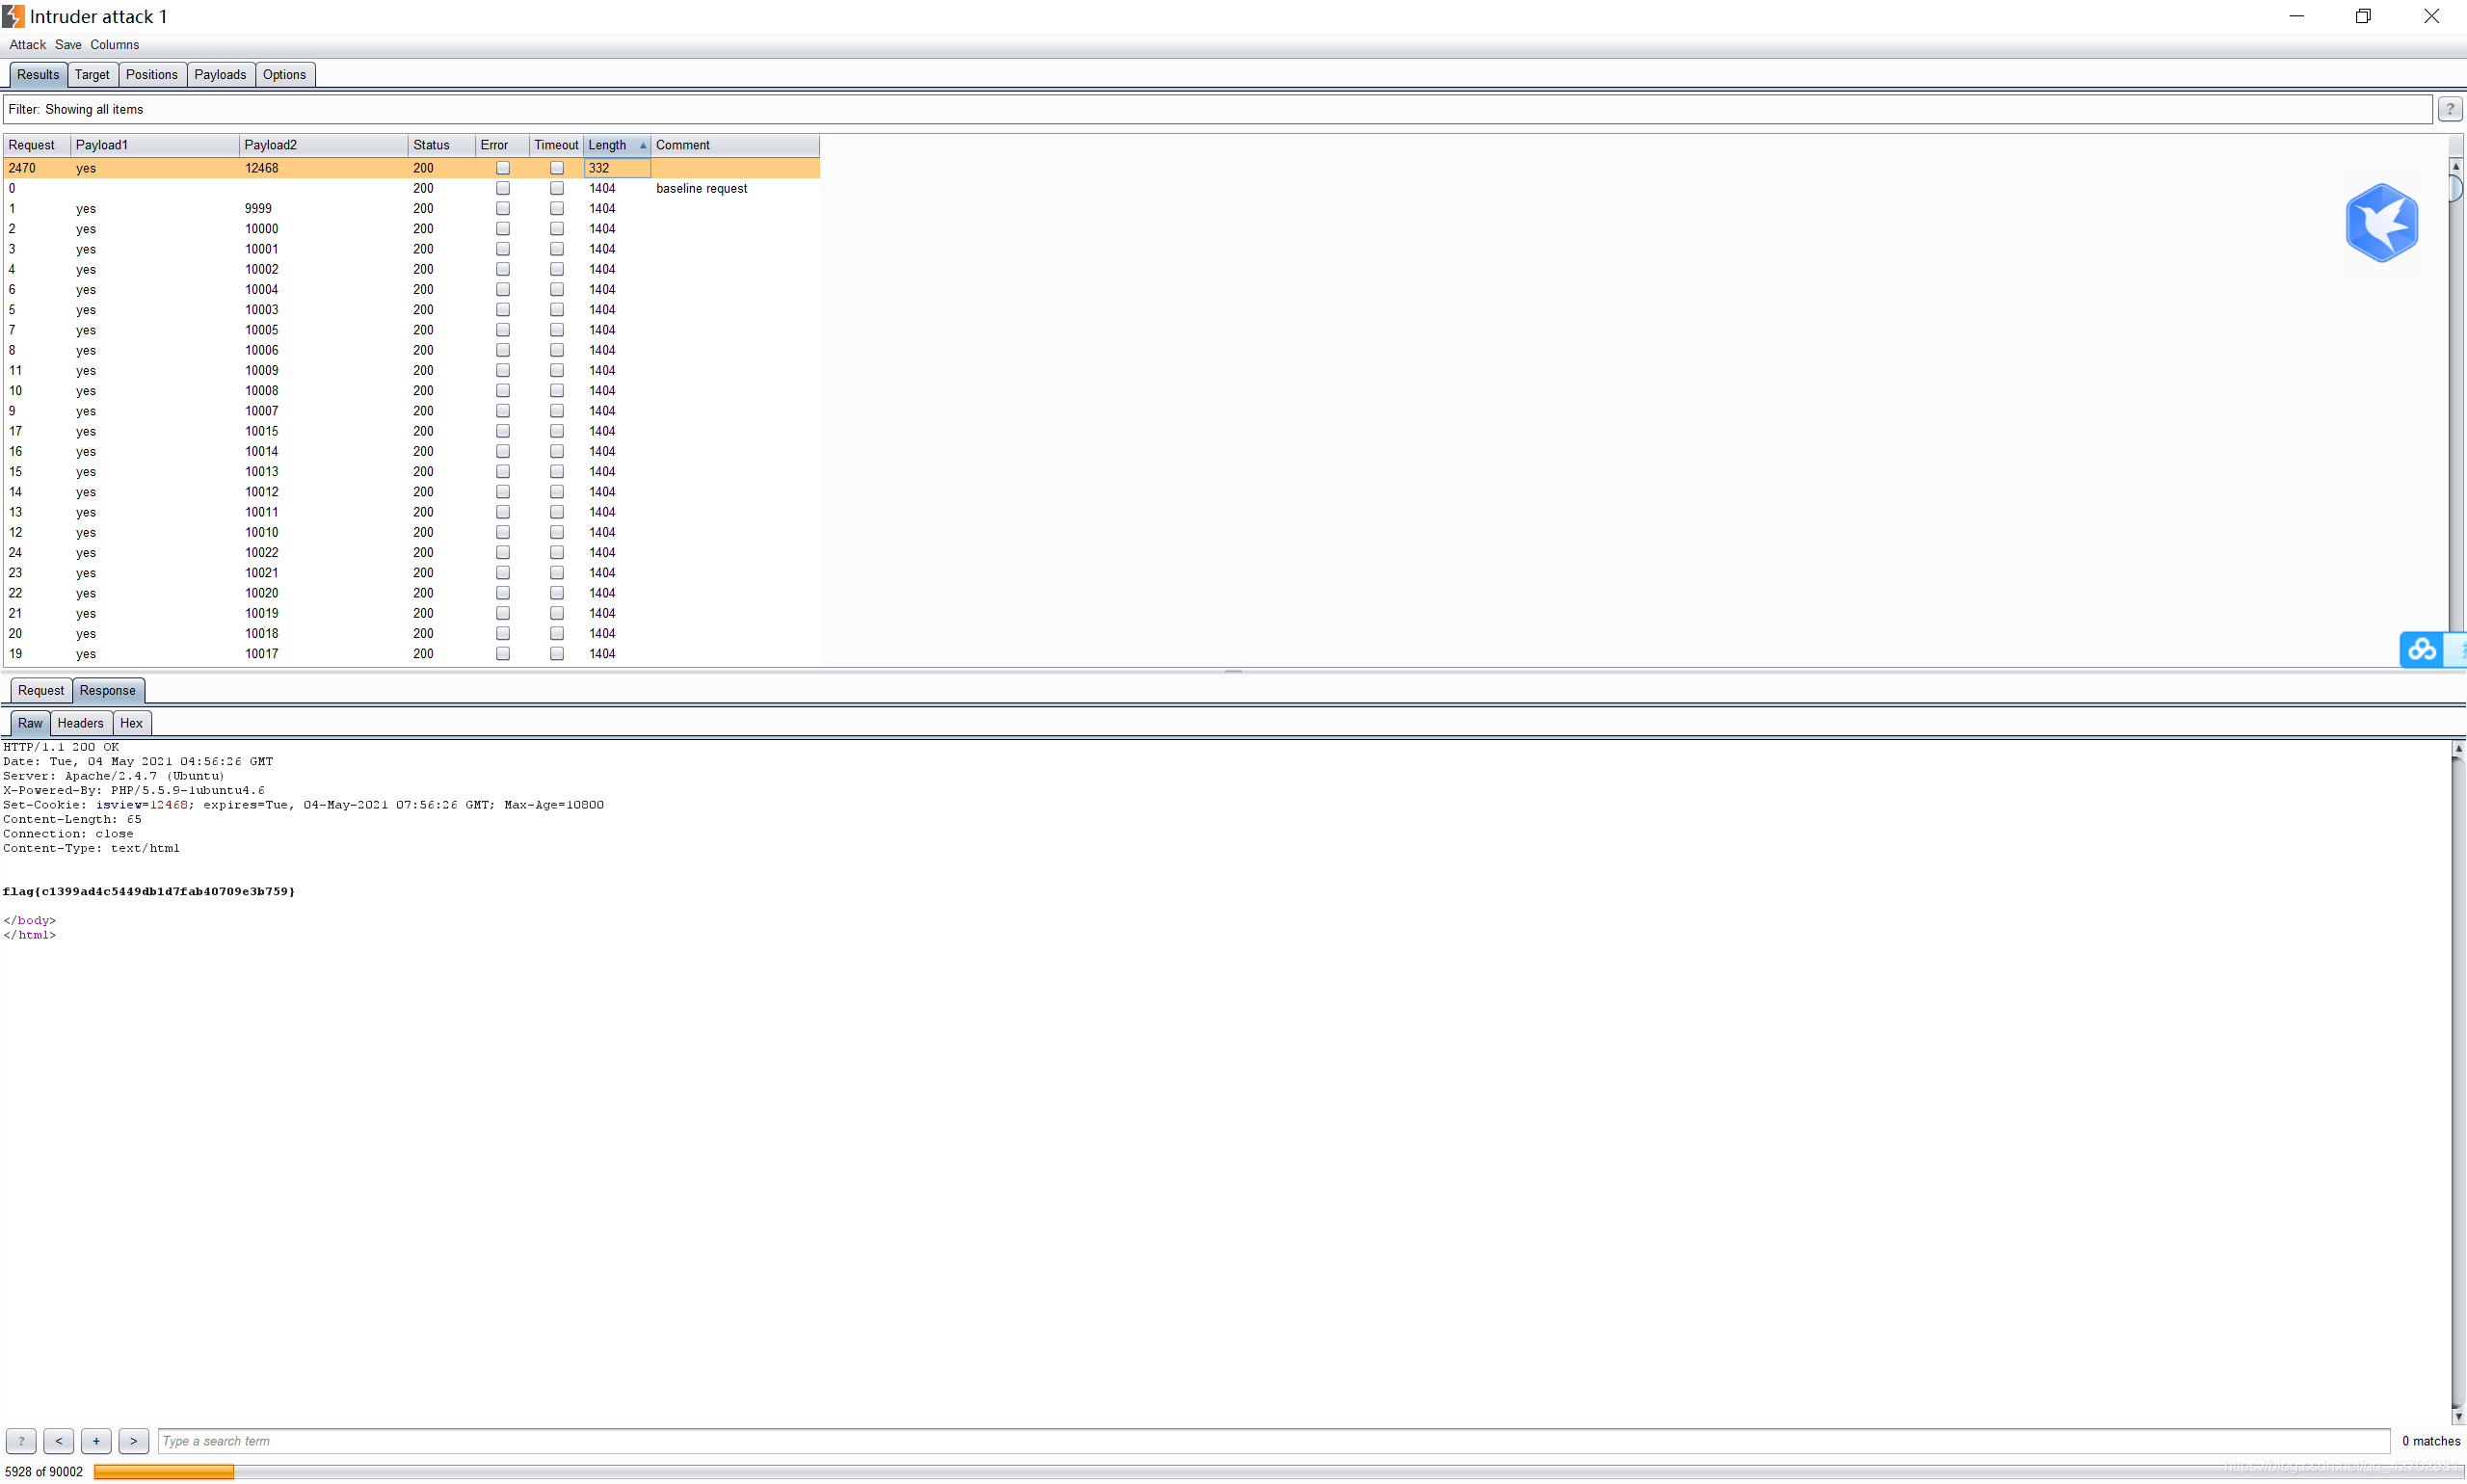Viewport: 2467px width, 1484px height.
Task: Show the Request tab
Action: 41,690
